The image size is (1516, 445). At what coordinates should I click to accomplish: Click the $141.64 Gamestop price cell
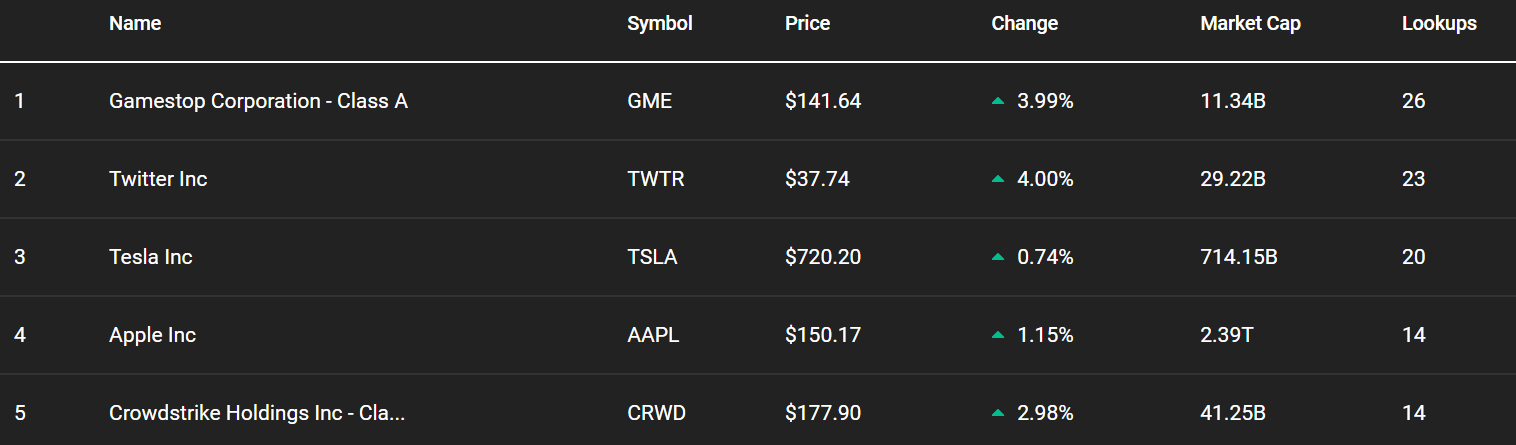(823, 101)
